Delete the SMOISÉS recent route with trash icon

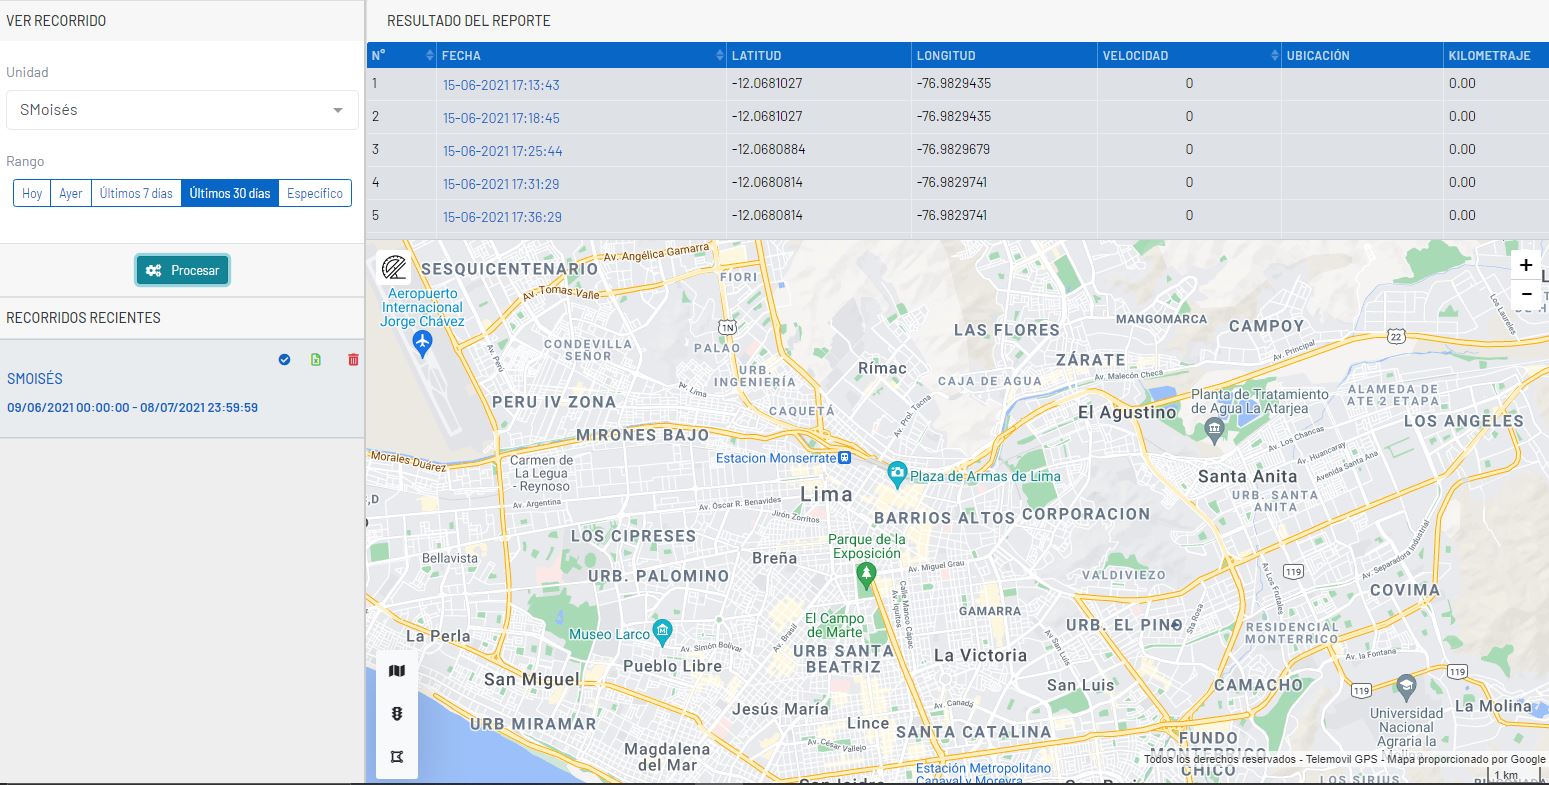(x=353, y=359)
